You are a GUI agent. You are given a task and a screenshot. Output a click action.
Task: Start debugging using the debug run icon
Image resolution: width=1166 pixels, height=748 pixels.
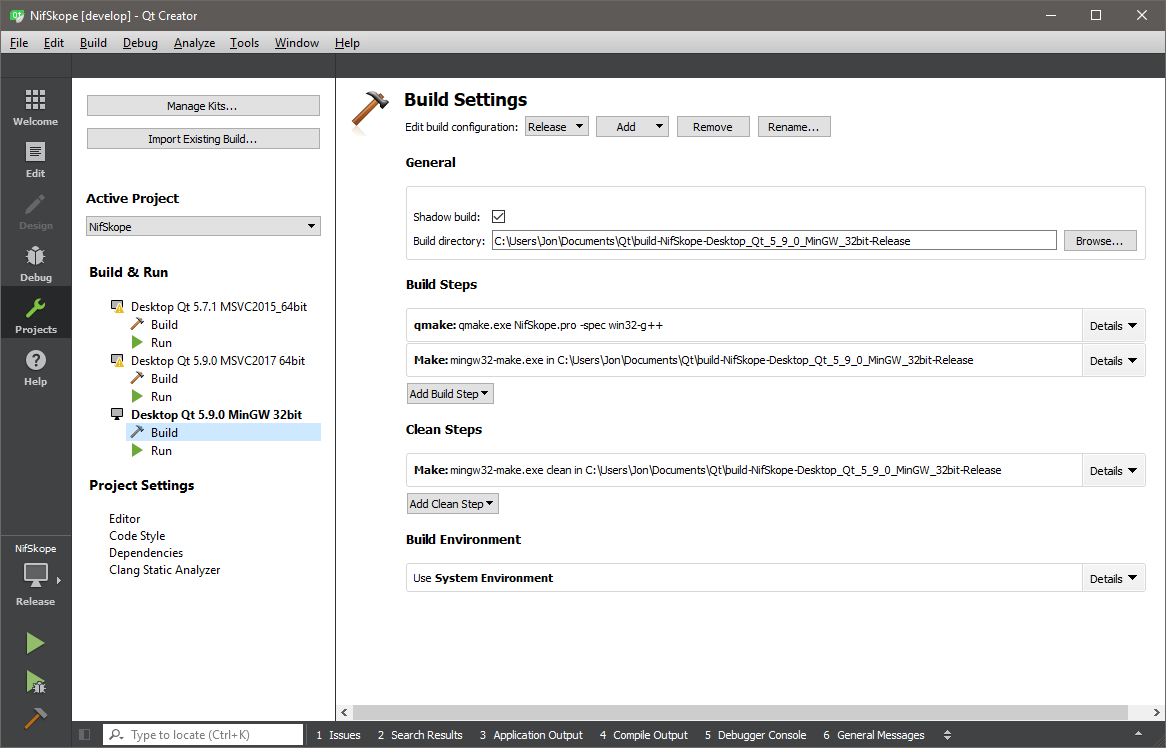pos(35,682)
